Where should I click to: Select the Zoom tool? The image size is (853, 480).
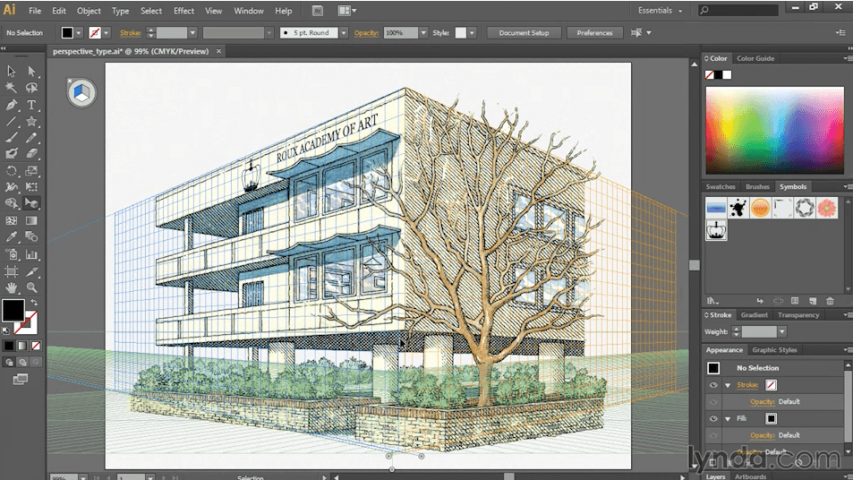[32, 287]
